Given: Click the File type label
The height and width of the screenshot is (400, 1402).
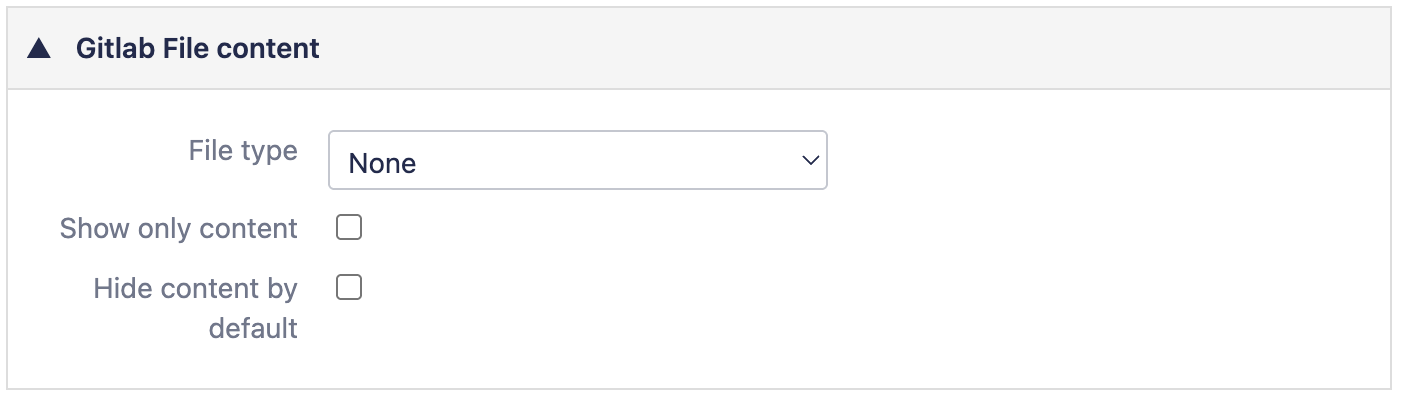Looking at the screenshot, I should 243,151.
